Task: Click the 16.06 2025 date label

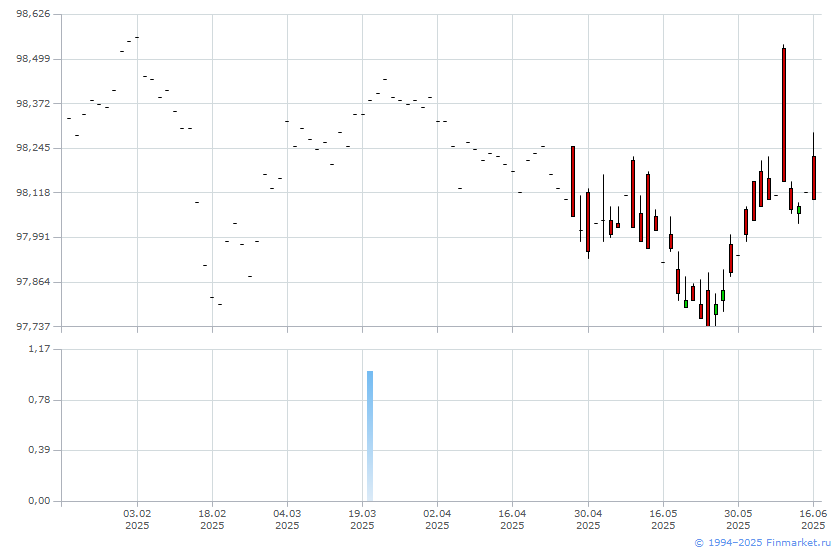Action: (813, 519)
